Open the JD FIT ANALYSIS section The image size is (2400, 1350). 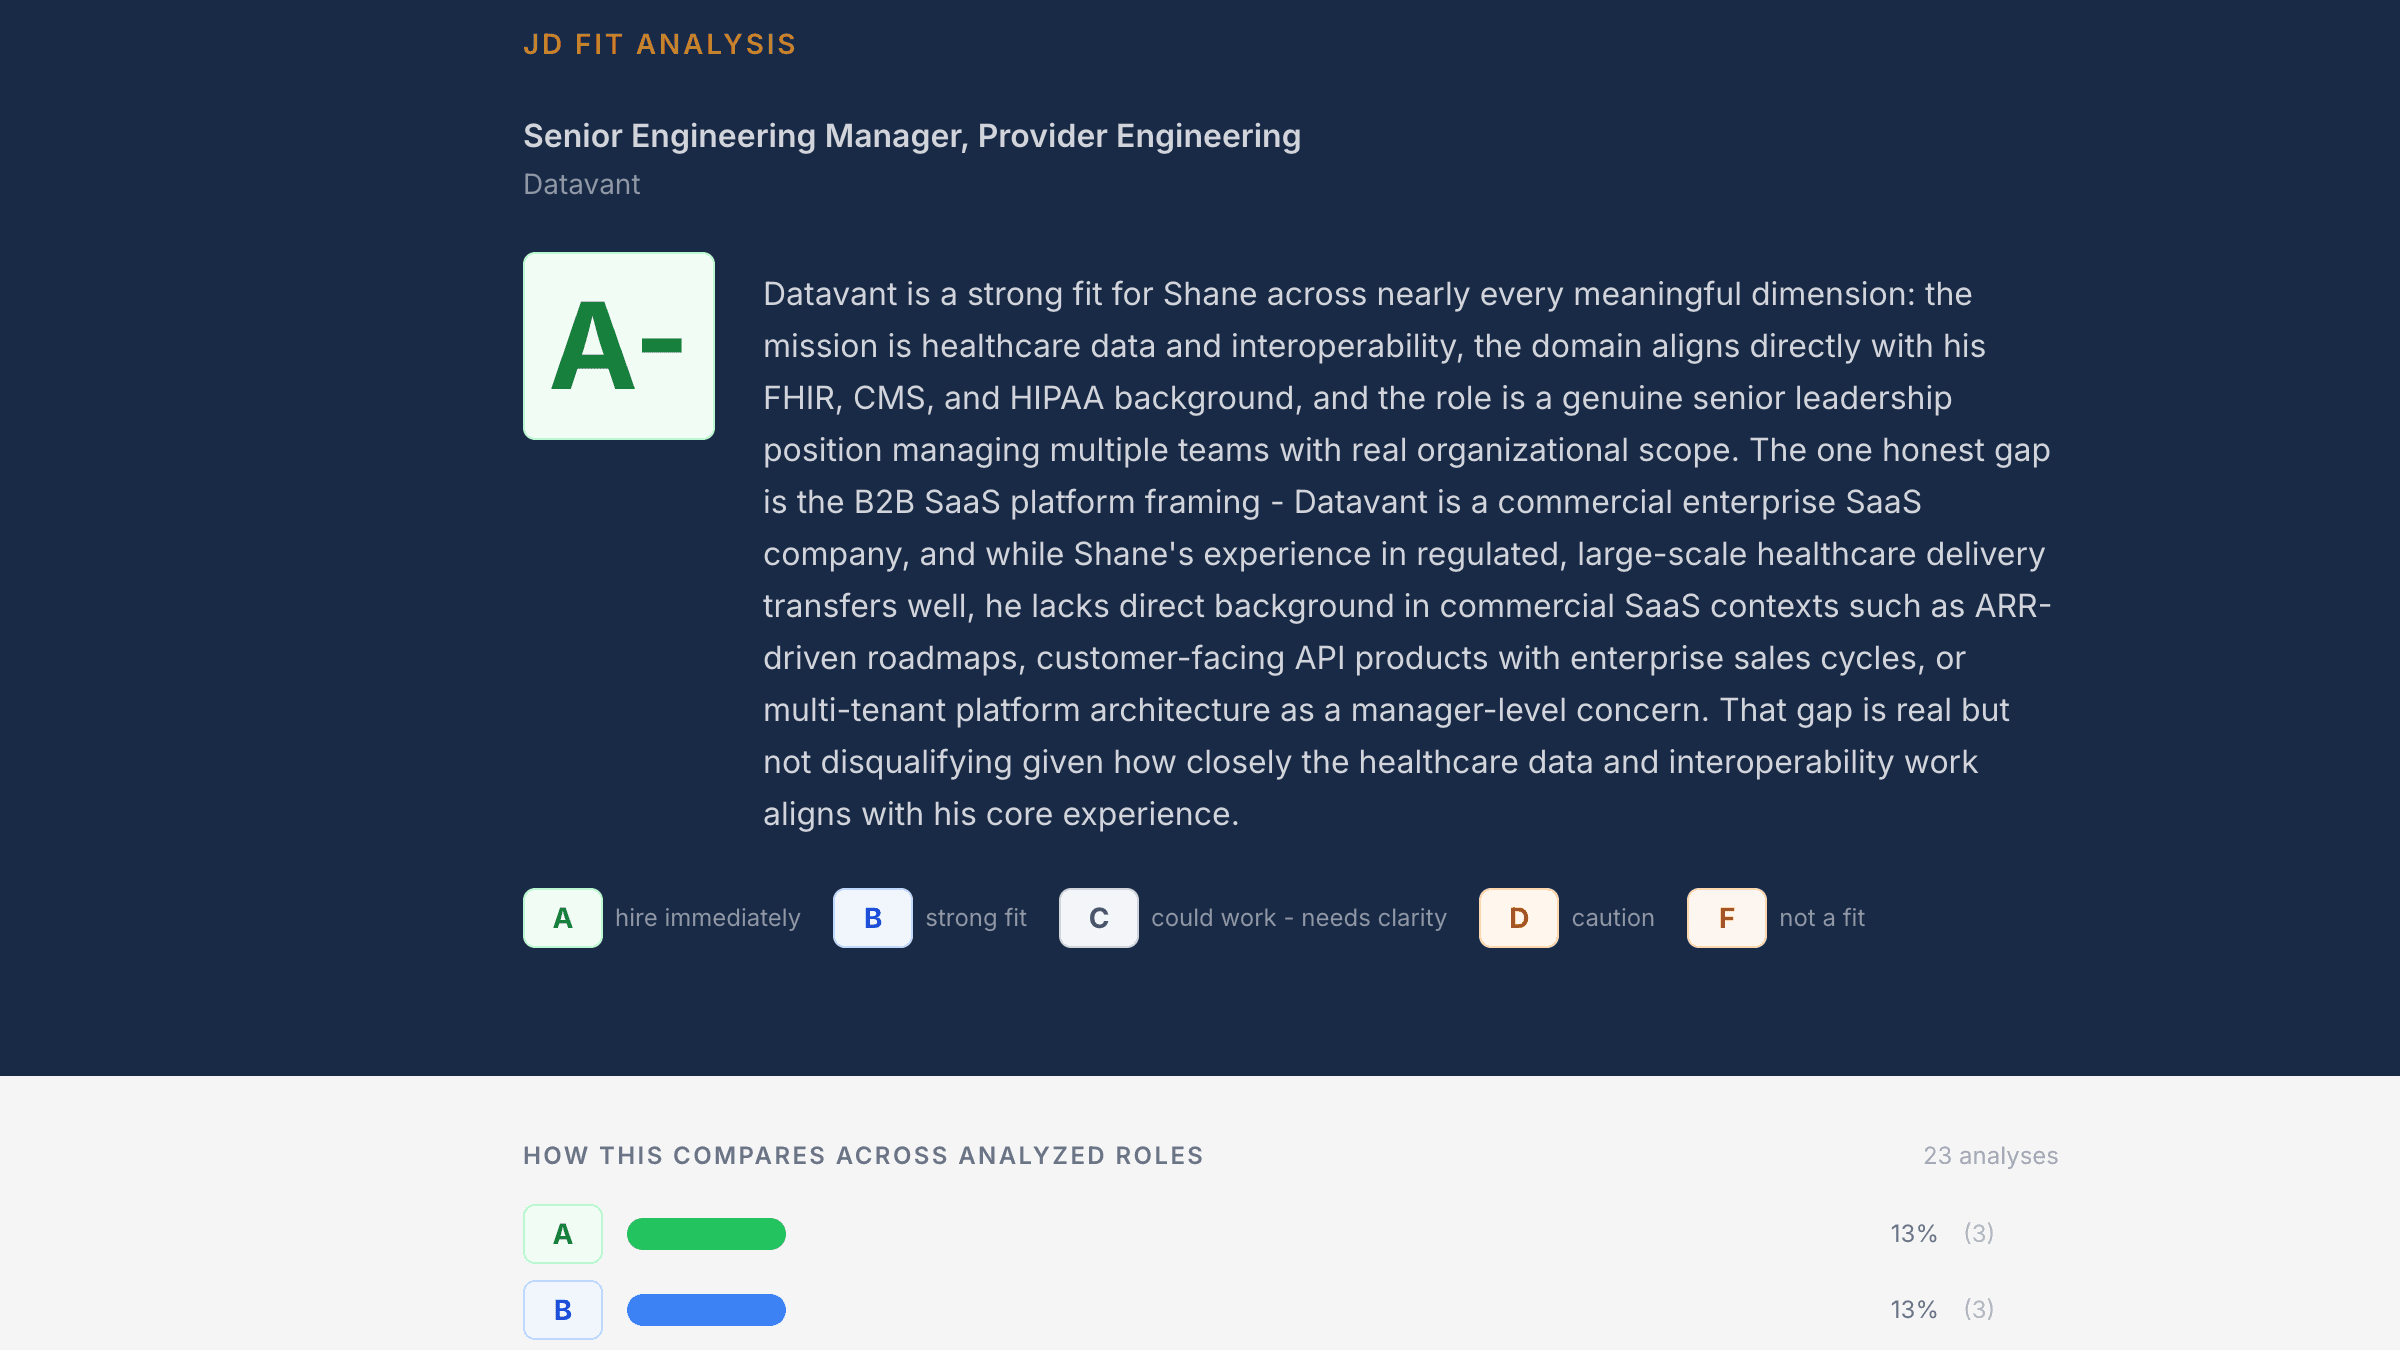coord(659,43)
